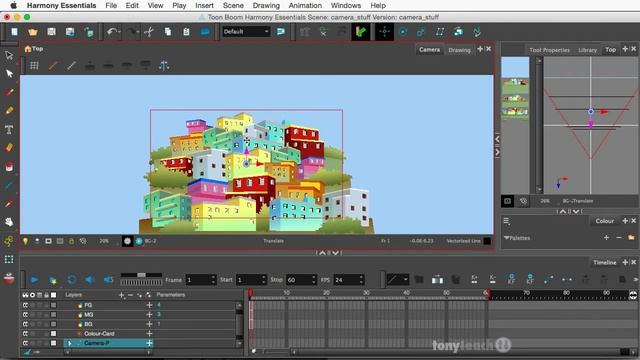Select the Text tool

[x=9, y=129]
